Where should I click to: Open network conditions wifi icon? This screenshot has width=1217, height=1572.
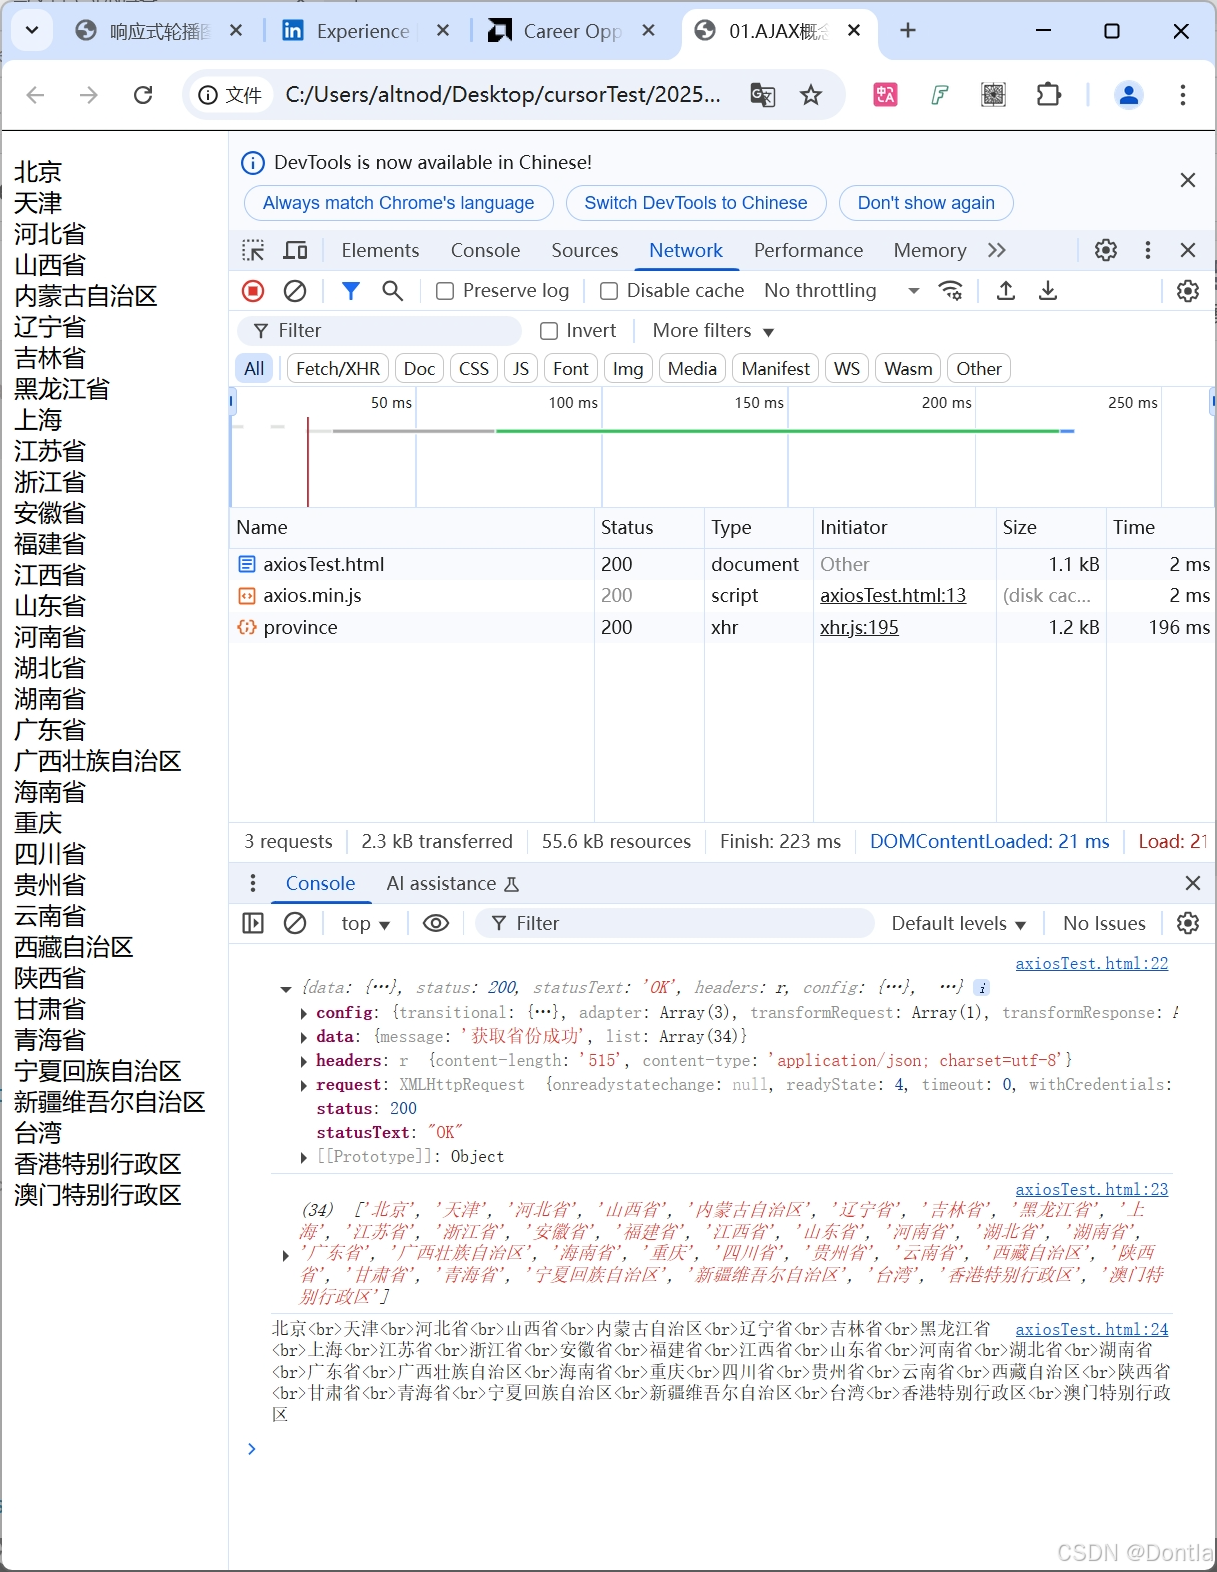[x=951, y=291]
